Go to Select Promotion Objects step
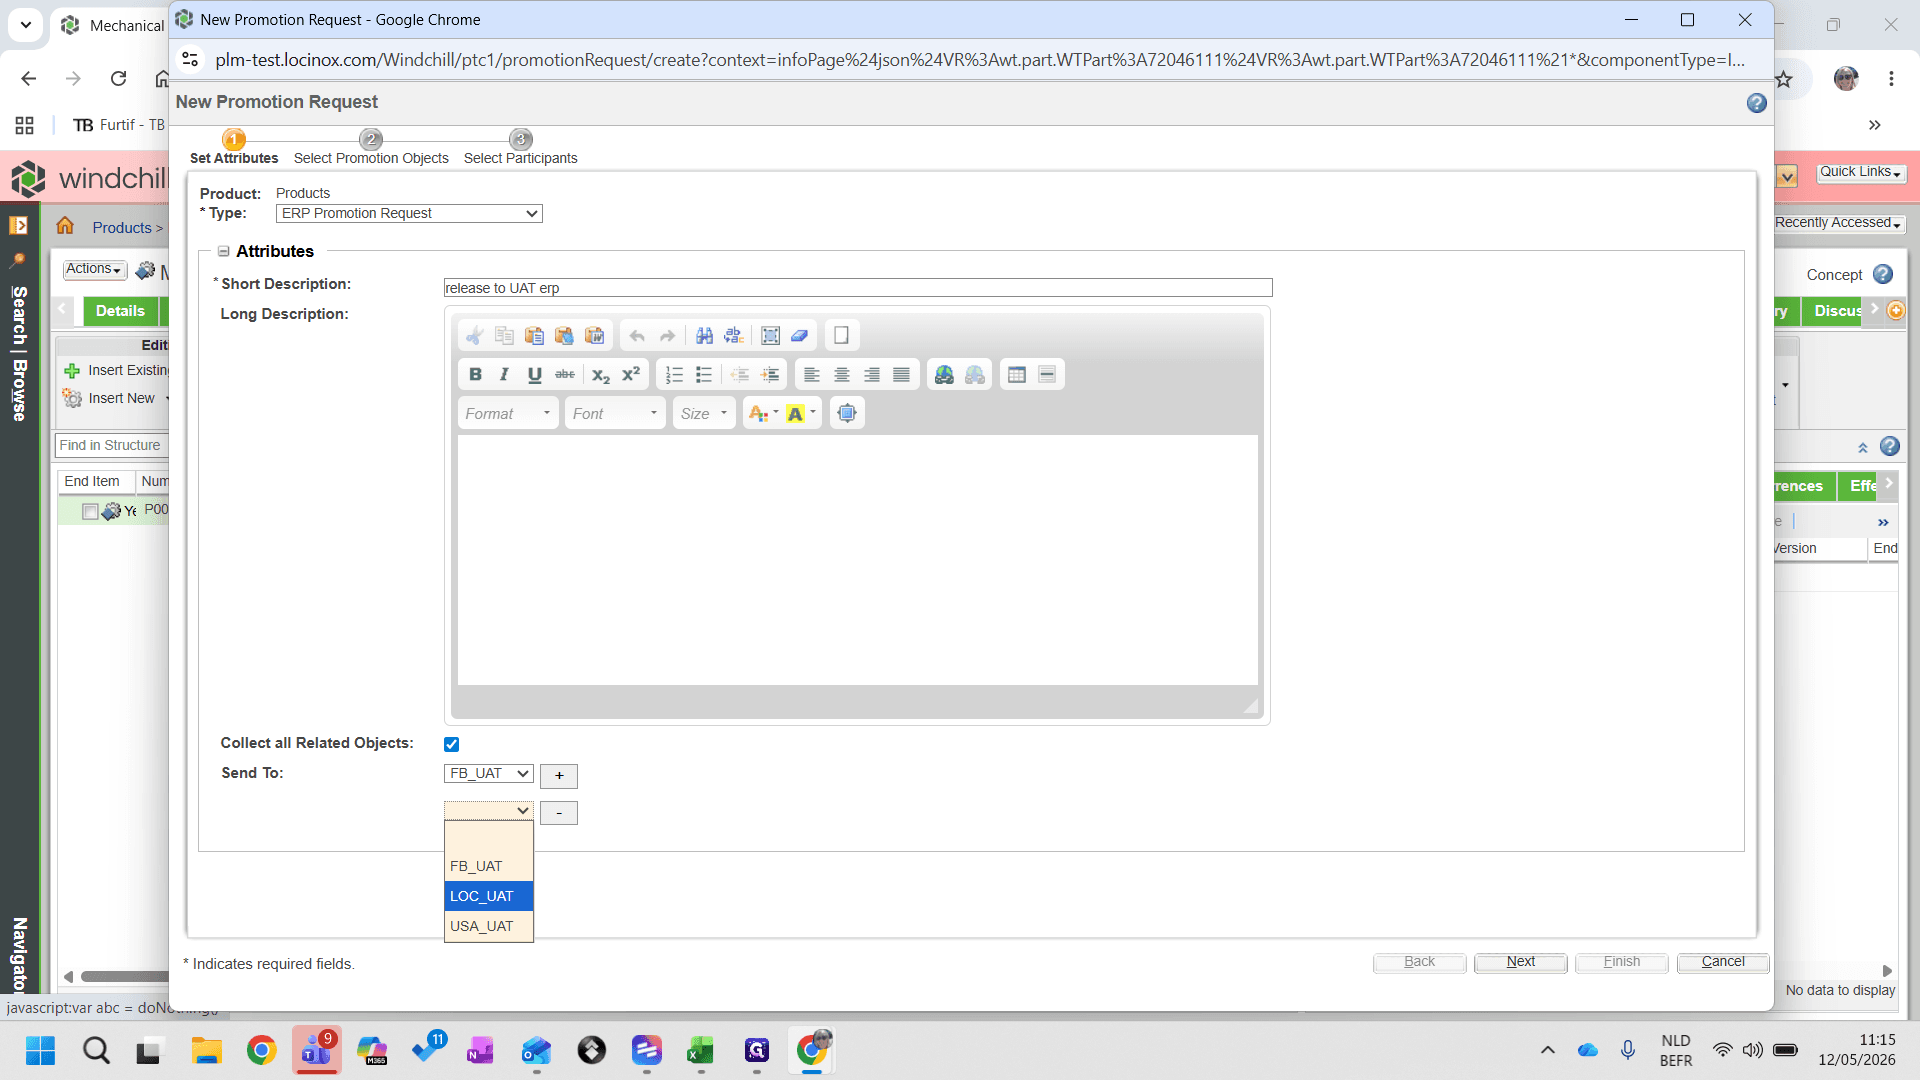 tap(371, 149)
